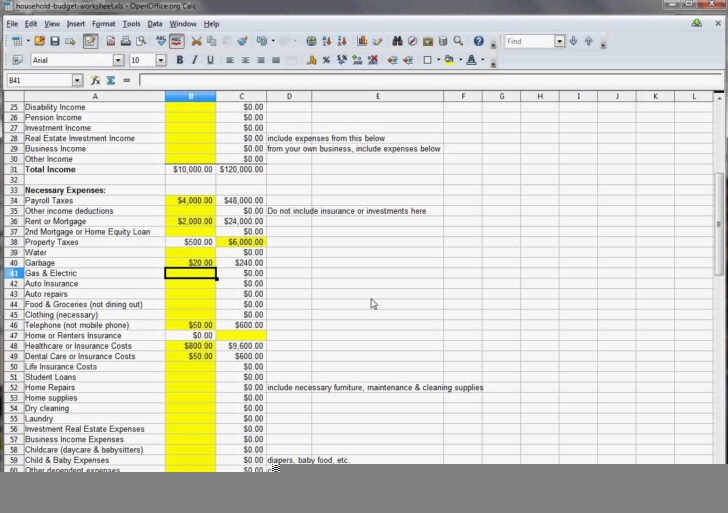Click the Sort Ascending icon

(x=327, y=41)
